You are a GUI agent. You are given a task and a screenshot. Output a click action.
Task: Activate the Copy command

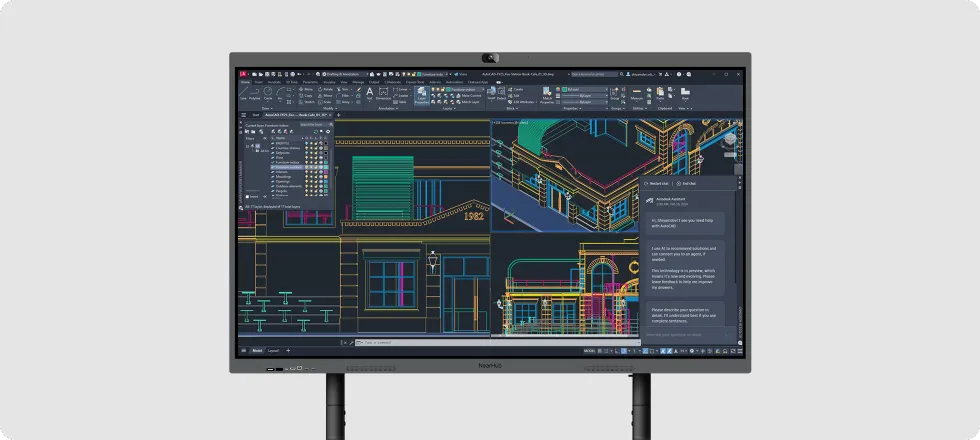coord(306,96)
